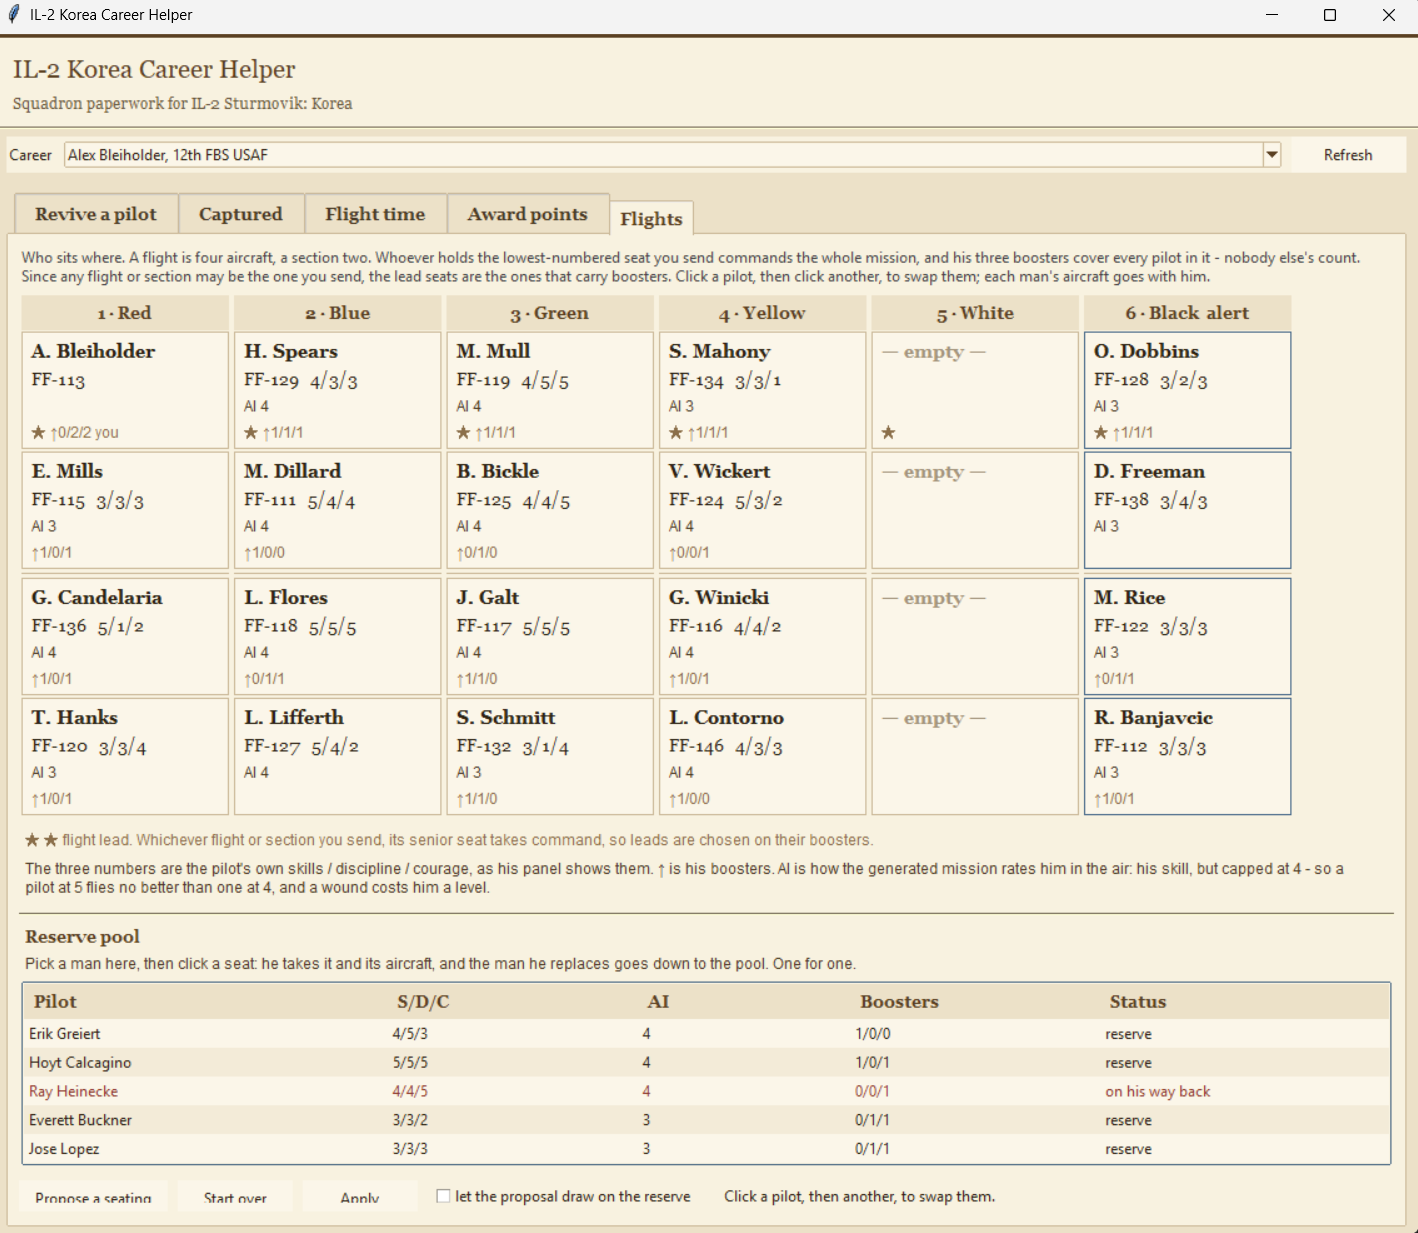Open the Captured tab
1418x1233 pixels.
241,214
